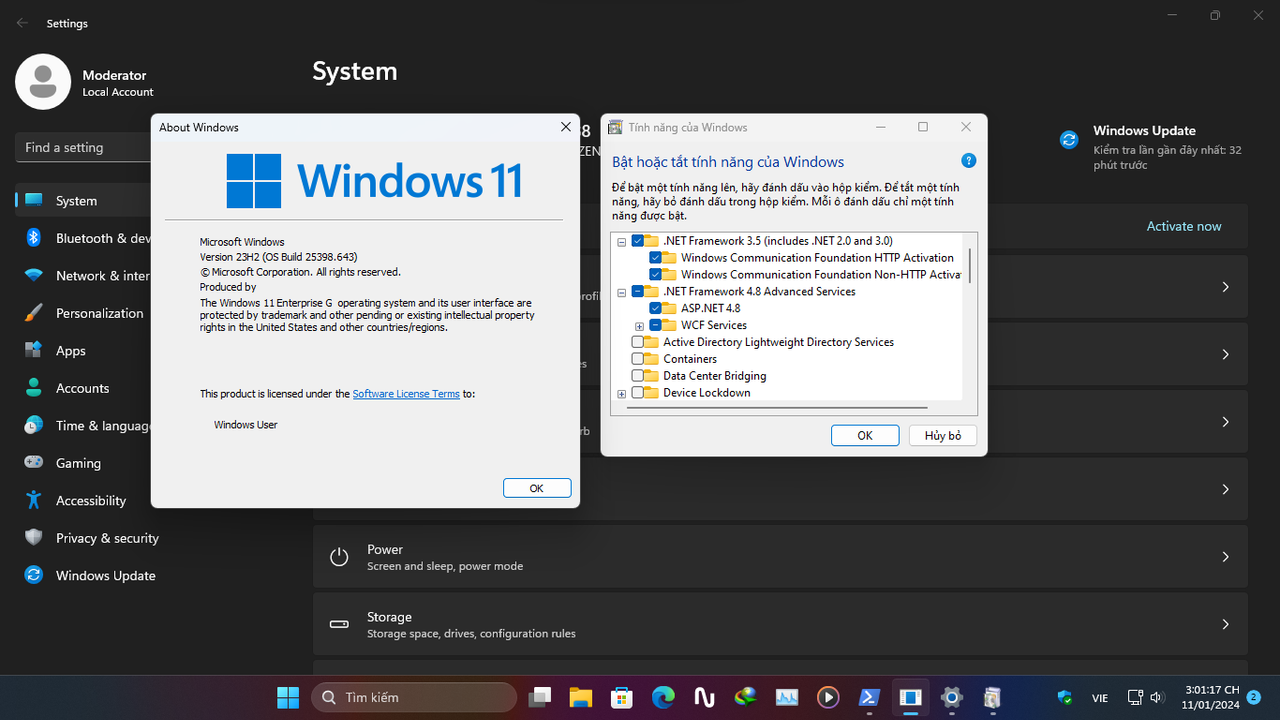
Task: Toggle the WCF Services checkbox
Action: coord(656,325)
